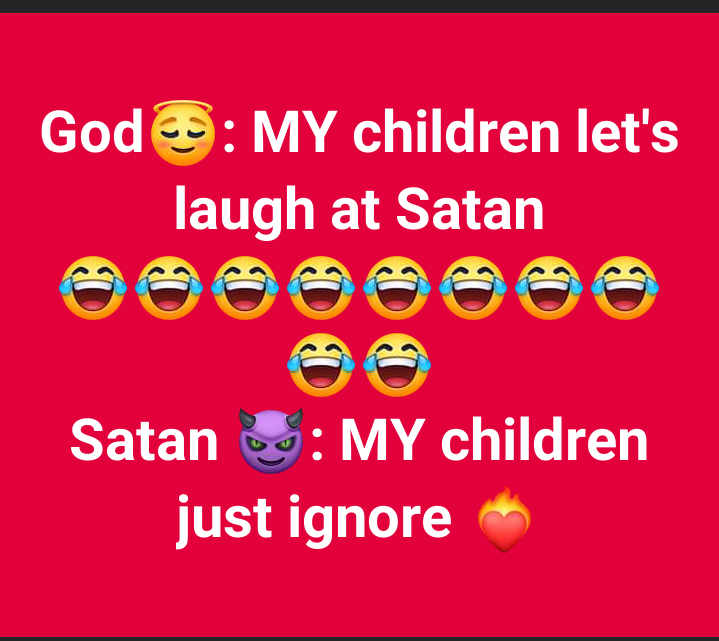Viewport: 719px width, 641px height.
Task: Tap right laughing emoji in the two-emoji row
Action: (x=397, y=365)
